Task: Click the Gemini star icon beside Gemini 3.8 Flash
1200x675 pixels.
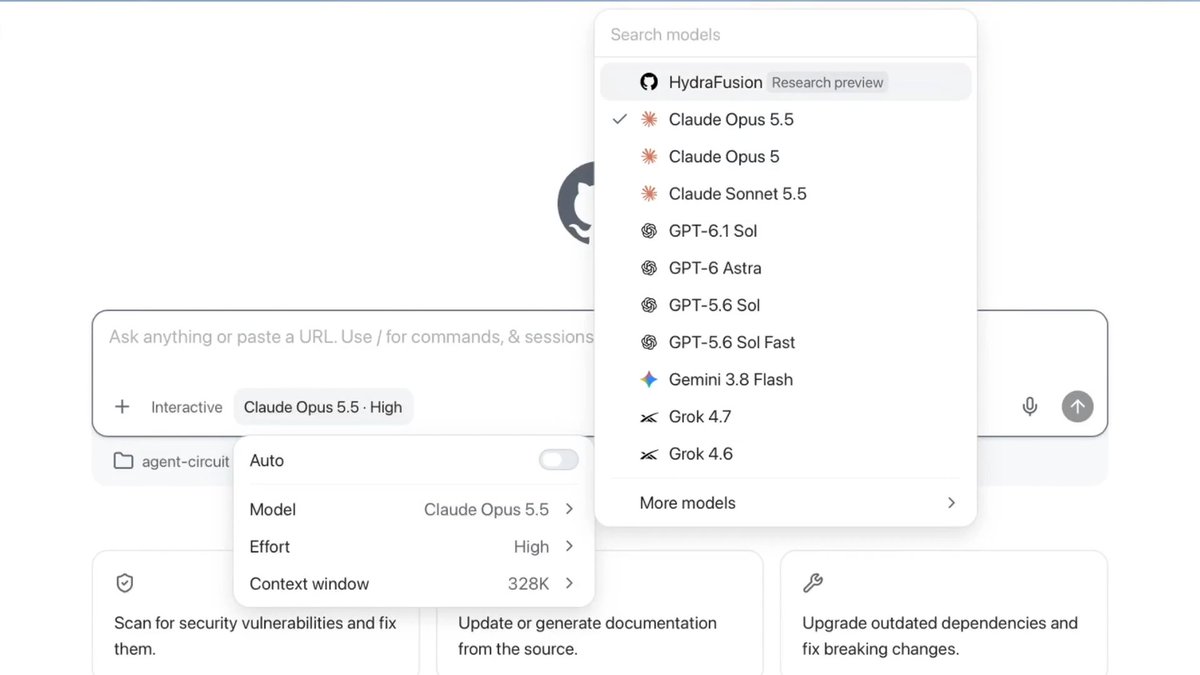Action: tap(649, 379)
